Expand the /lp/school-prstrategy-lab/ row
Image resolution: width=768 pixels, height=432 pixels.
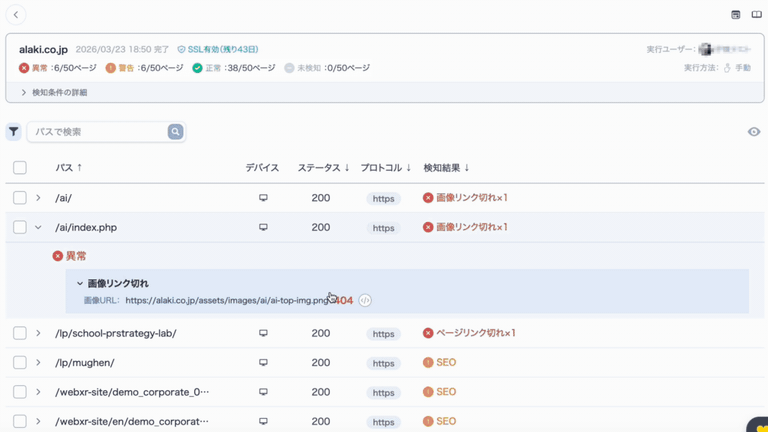[38, 333]
